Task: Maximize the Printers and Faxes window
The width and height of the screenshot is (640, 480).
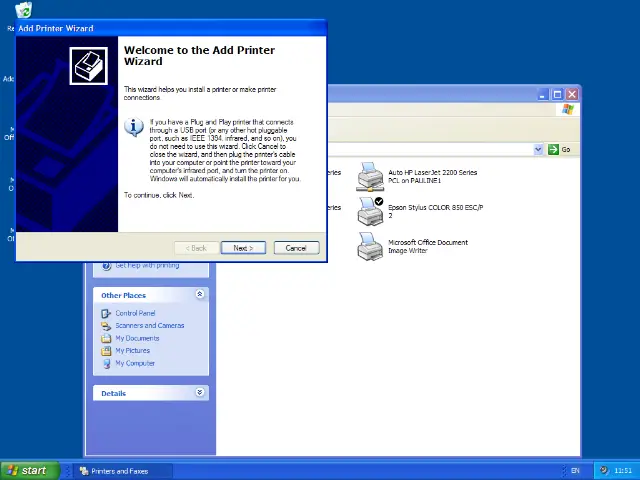Action: (557, 95)
